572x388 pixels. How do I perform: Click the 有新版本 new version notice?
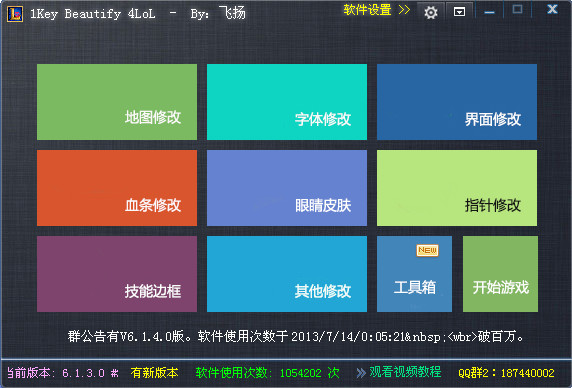pyautogui.click(x=155, y=373)
